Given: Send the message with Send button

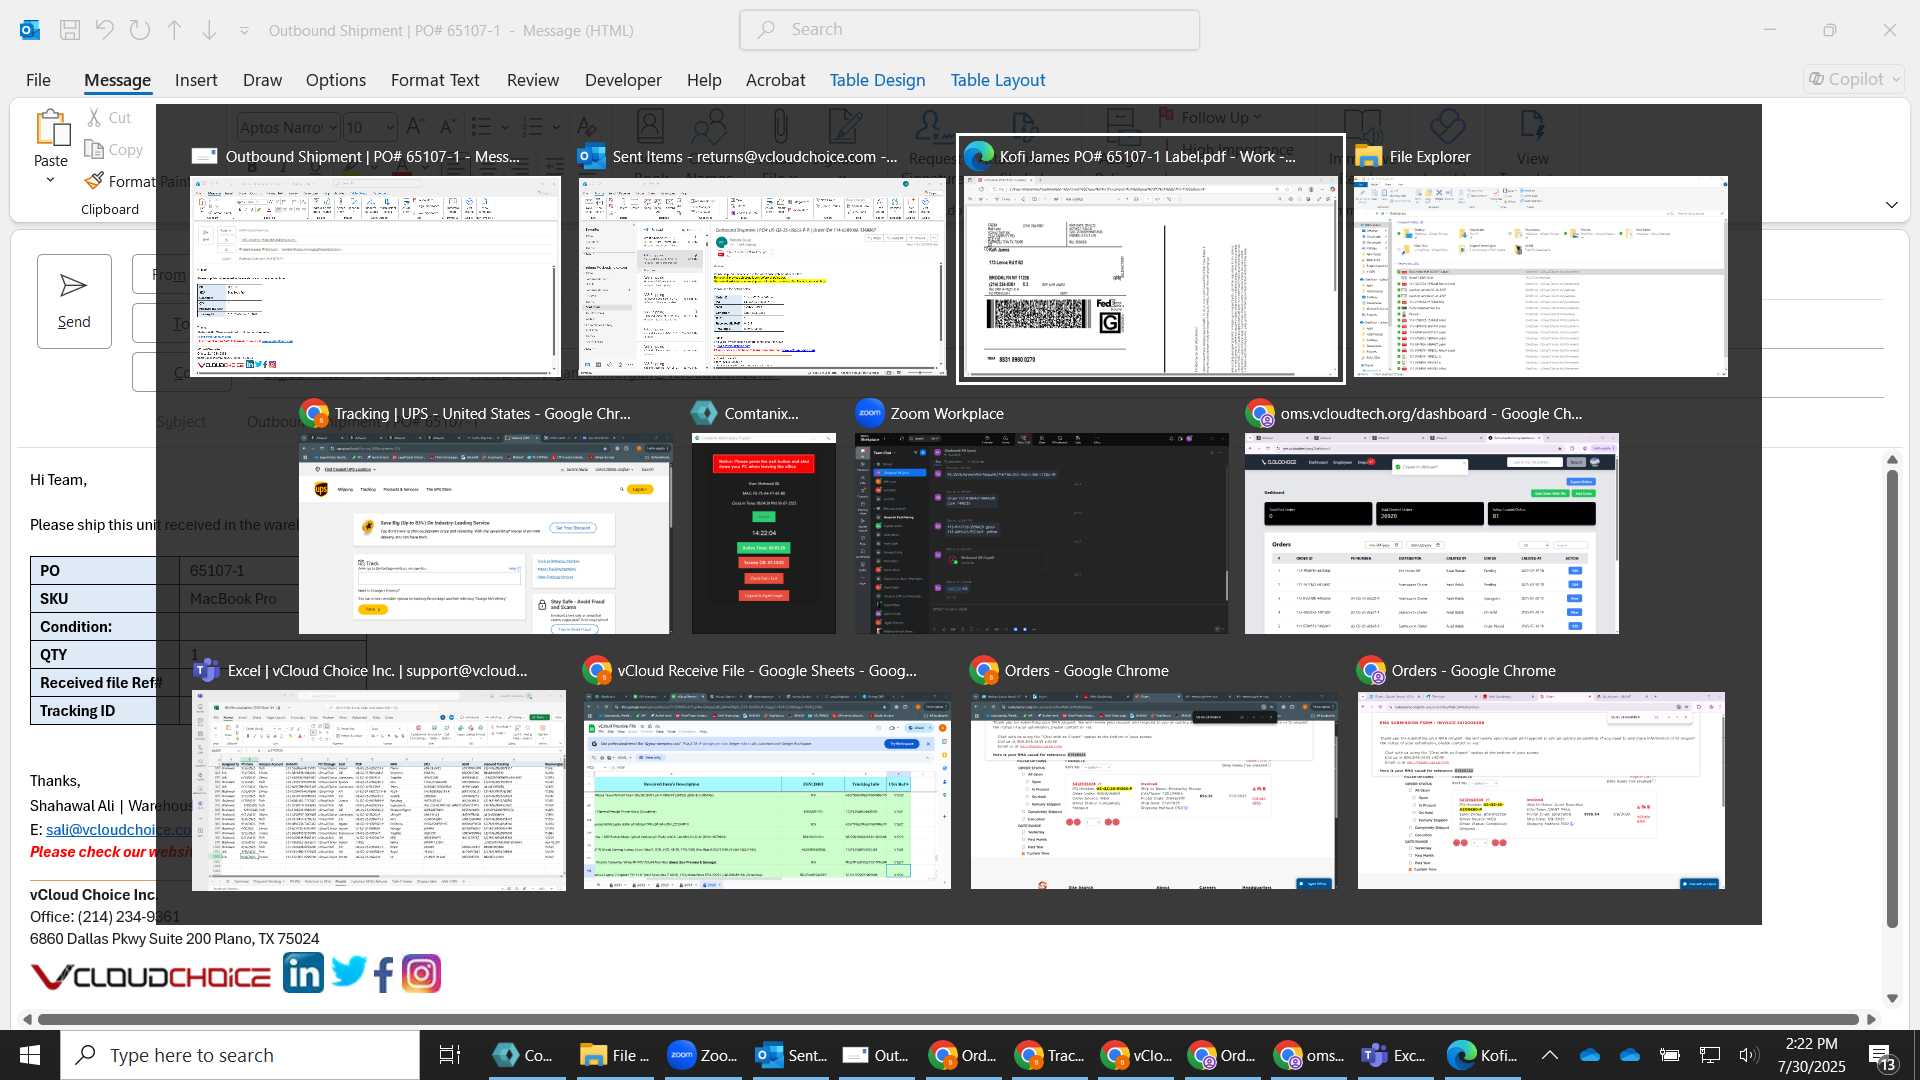Looking at the screenshot, I should 74,301.
